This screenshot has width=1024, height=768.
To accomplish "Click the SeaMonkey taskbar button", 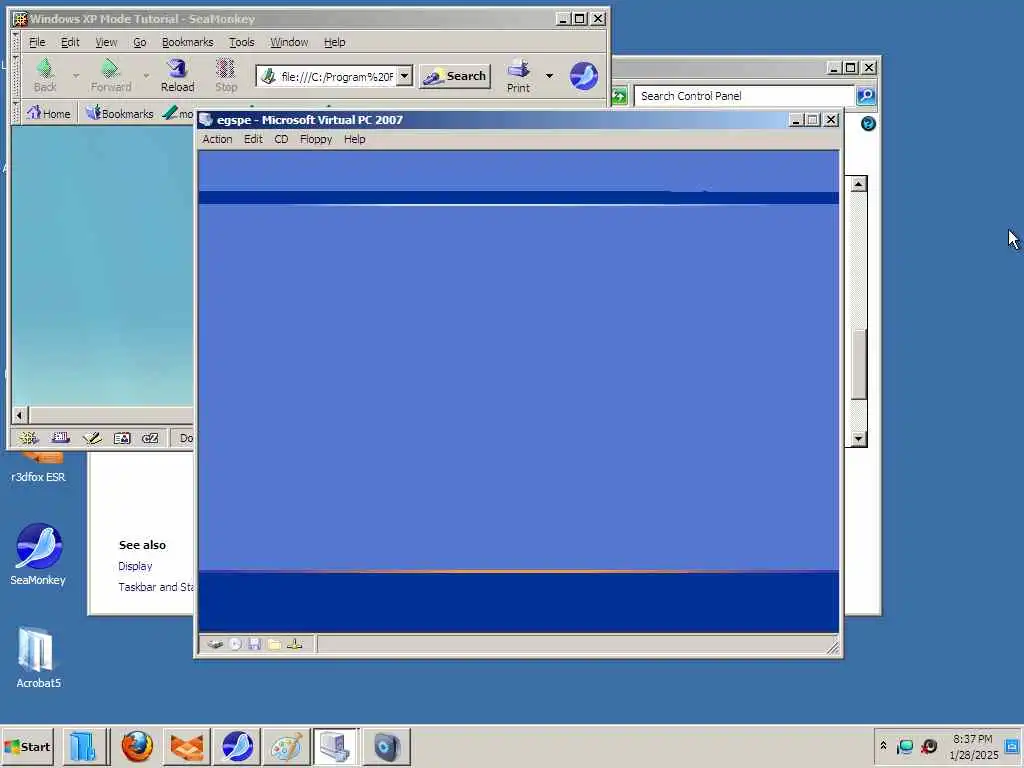I will pyautogui.click(x=236, y=746).
